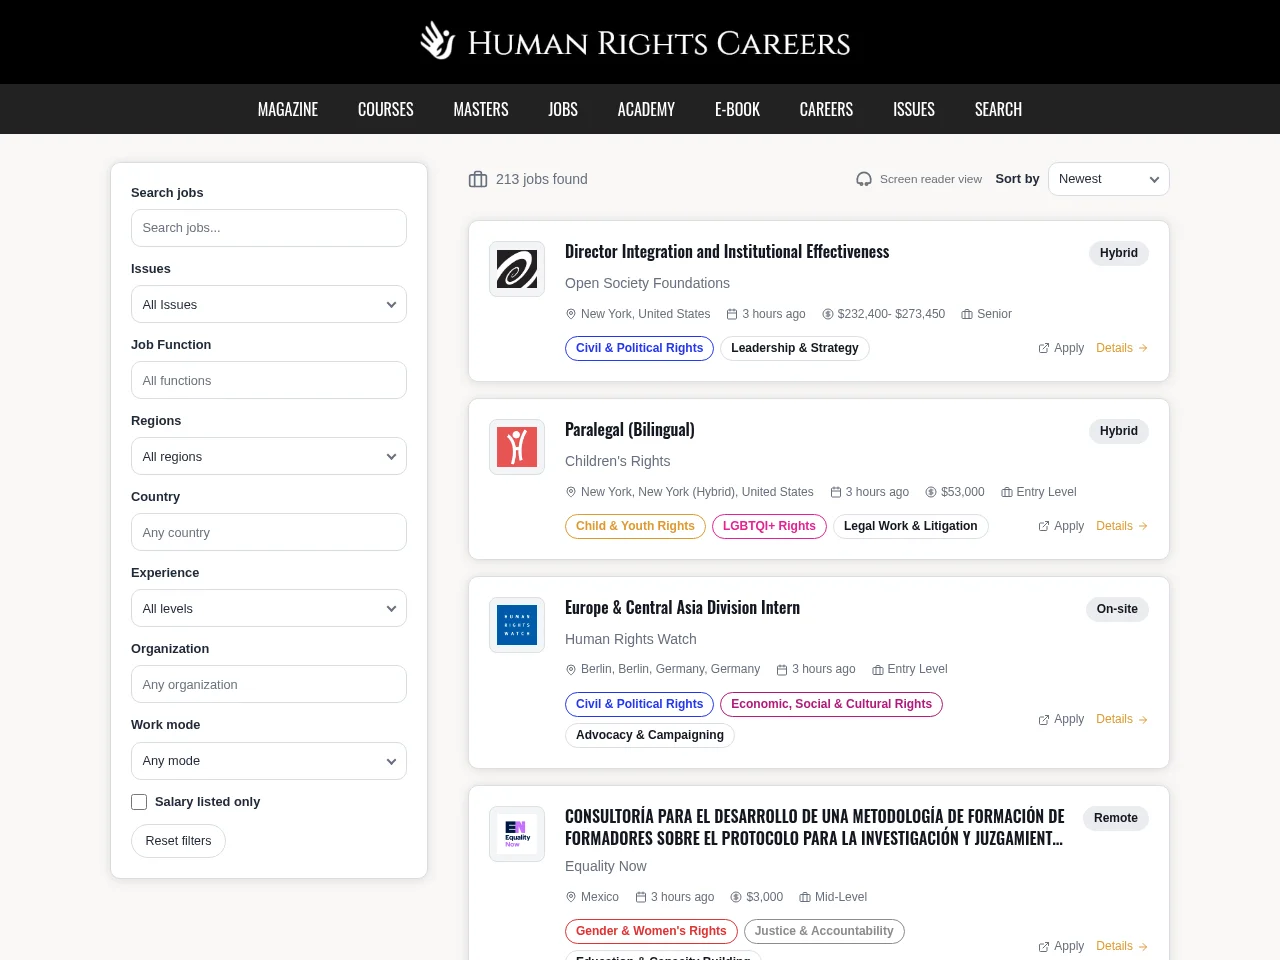This screenshot has width=1280, height=960.
Task: Open Search in the navigation bar
Action: point(998,109)
